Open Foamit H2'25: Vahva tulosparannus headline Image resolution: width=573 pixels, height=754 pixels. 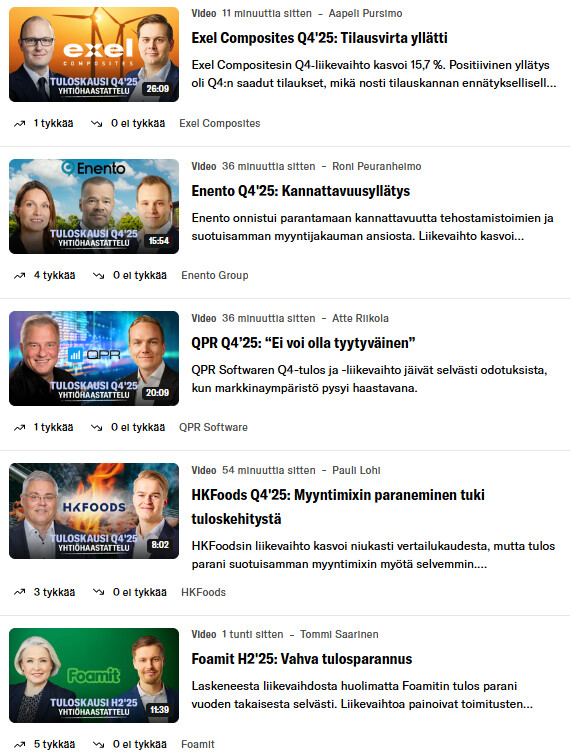click(301, 659)
